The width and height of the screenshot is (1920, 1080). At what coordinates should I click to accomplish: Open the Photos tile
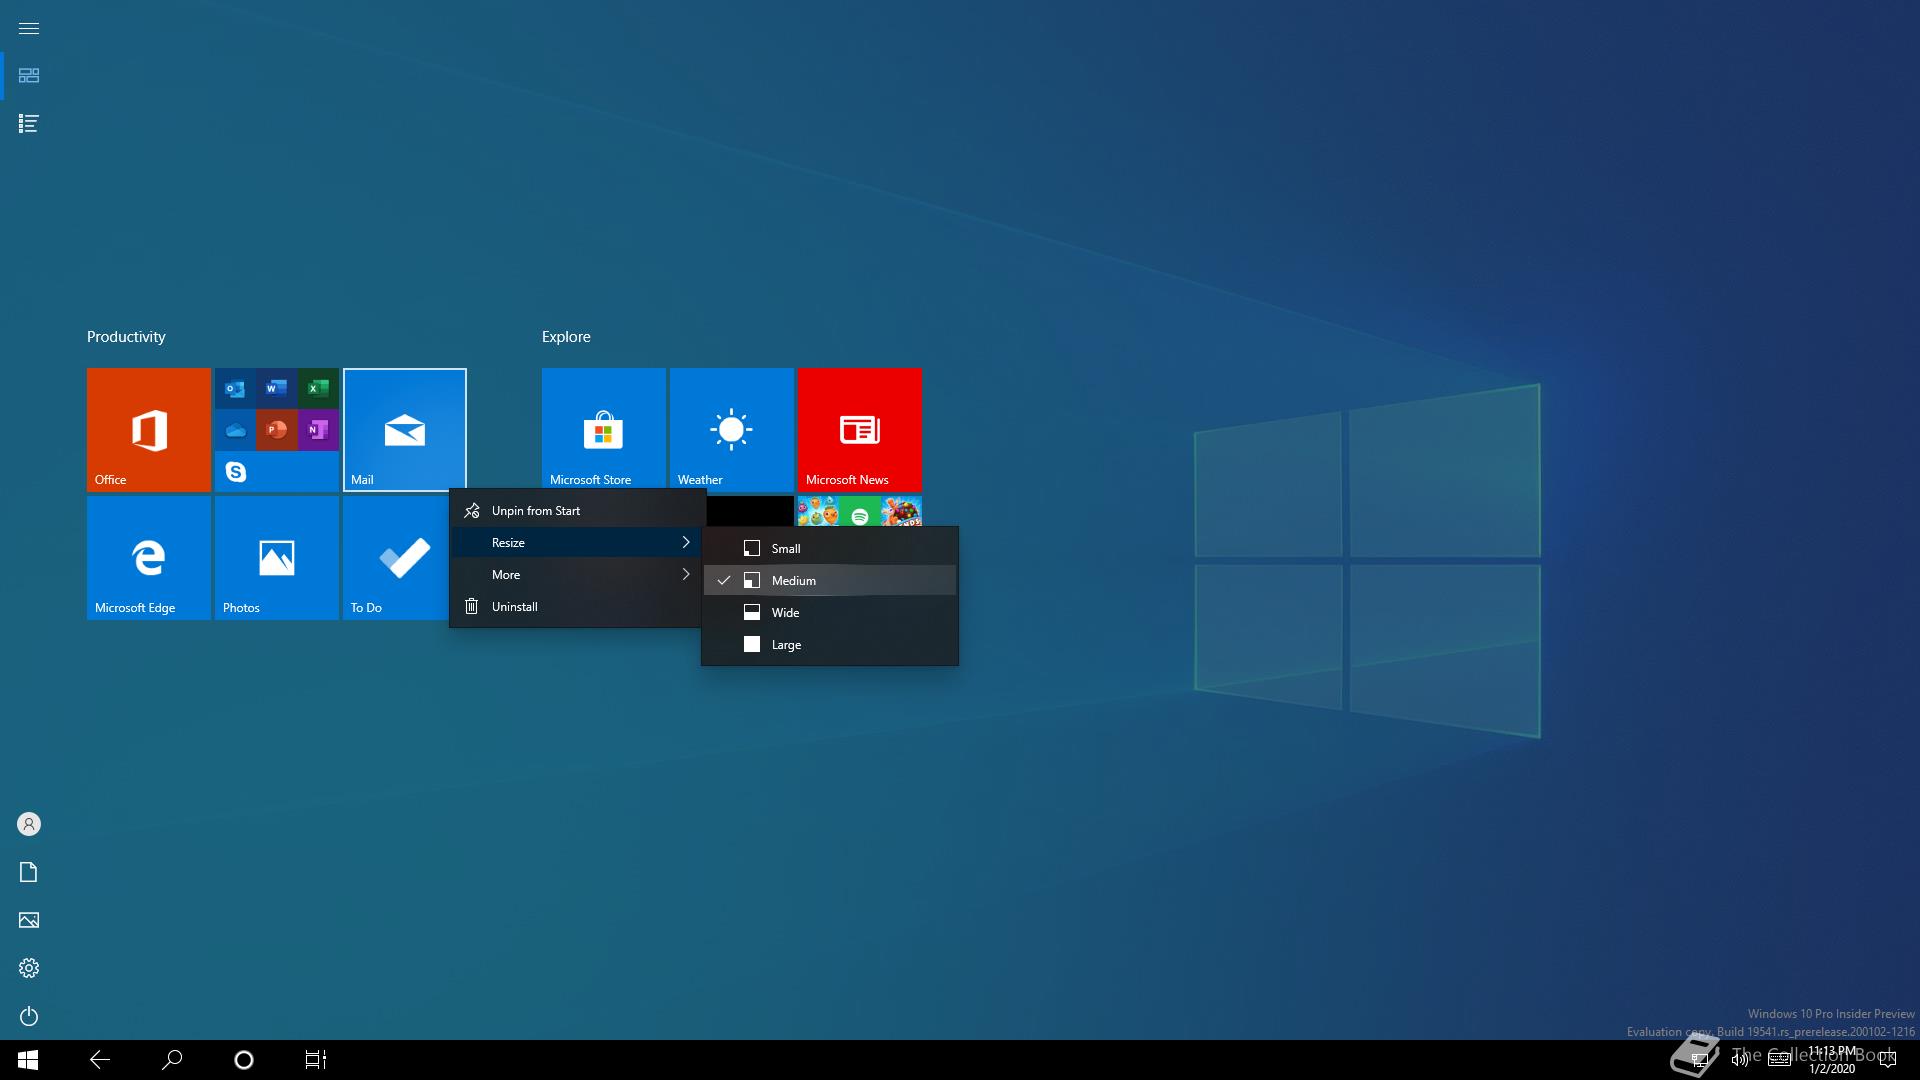click(277, 558)
